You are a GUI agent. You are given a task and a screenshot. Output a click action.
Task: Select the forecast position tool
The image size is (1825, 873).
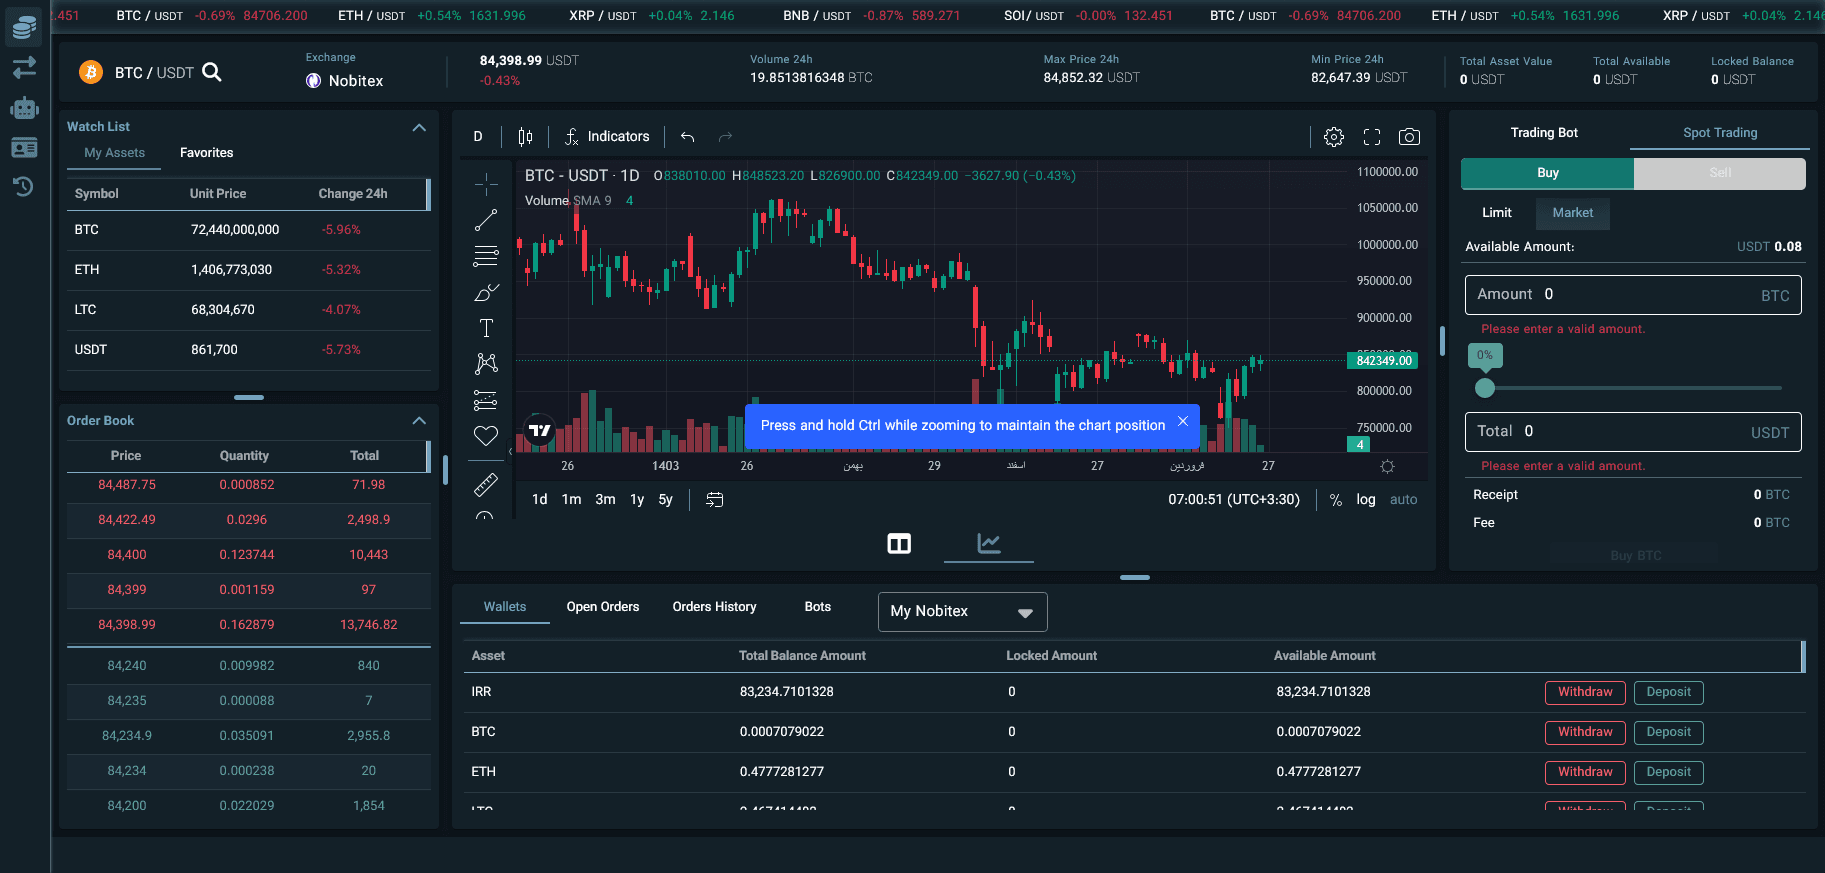(x=486, y=400)
